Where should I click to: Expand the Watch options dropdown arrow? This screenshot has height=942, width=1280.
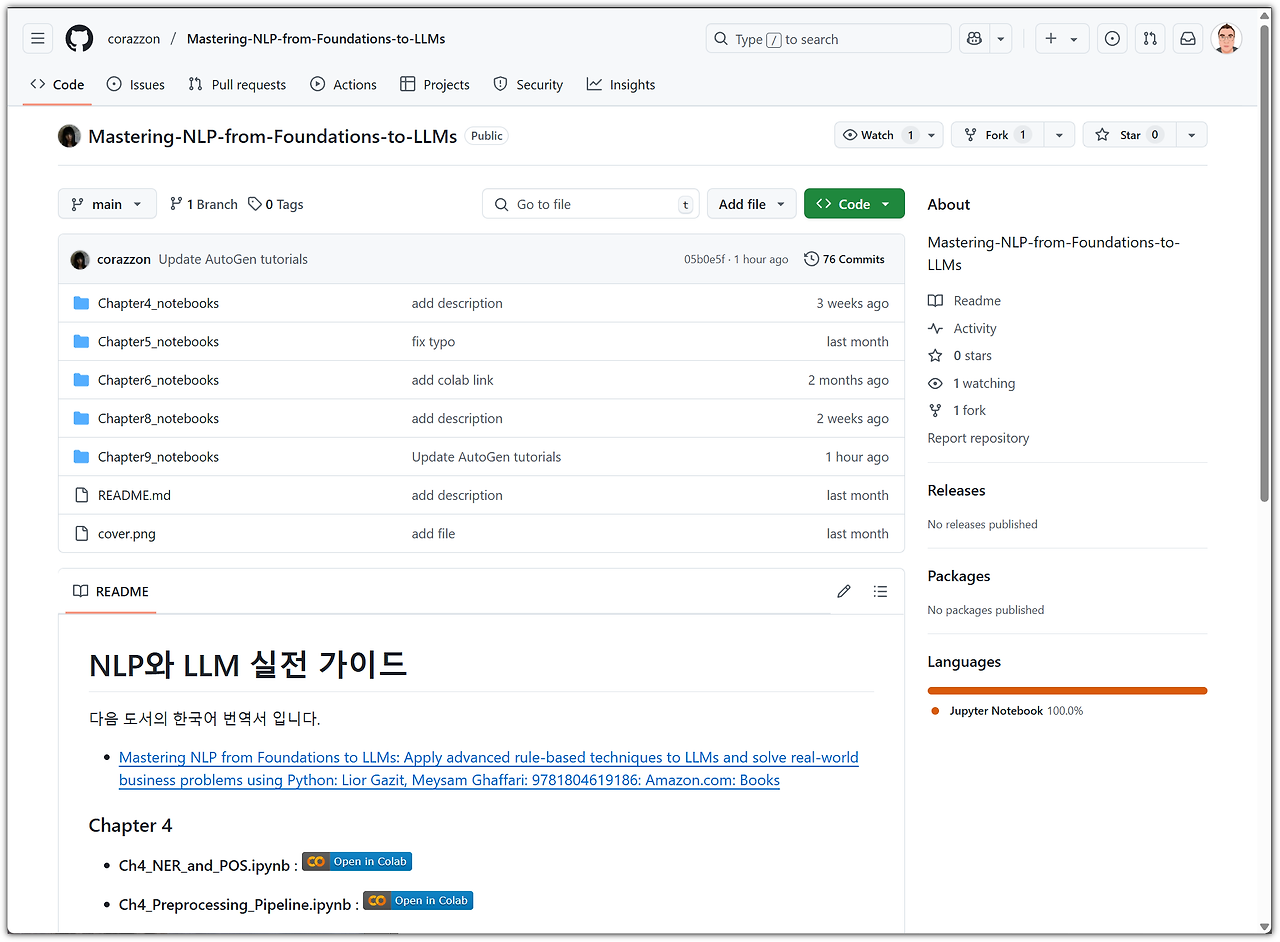[x=932, y=135]
